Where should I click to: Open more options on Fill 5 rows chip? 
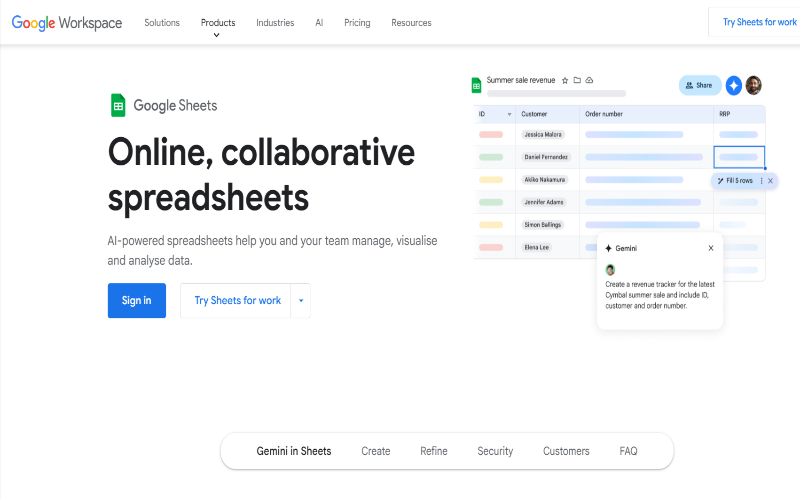click(x=761, y=181)
